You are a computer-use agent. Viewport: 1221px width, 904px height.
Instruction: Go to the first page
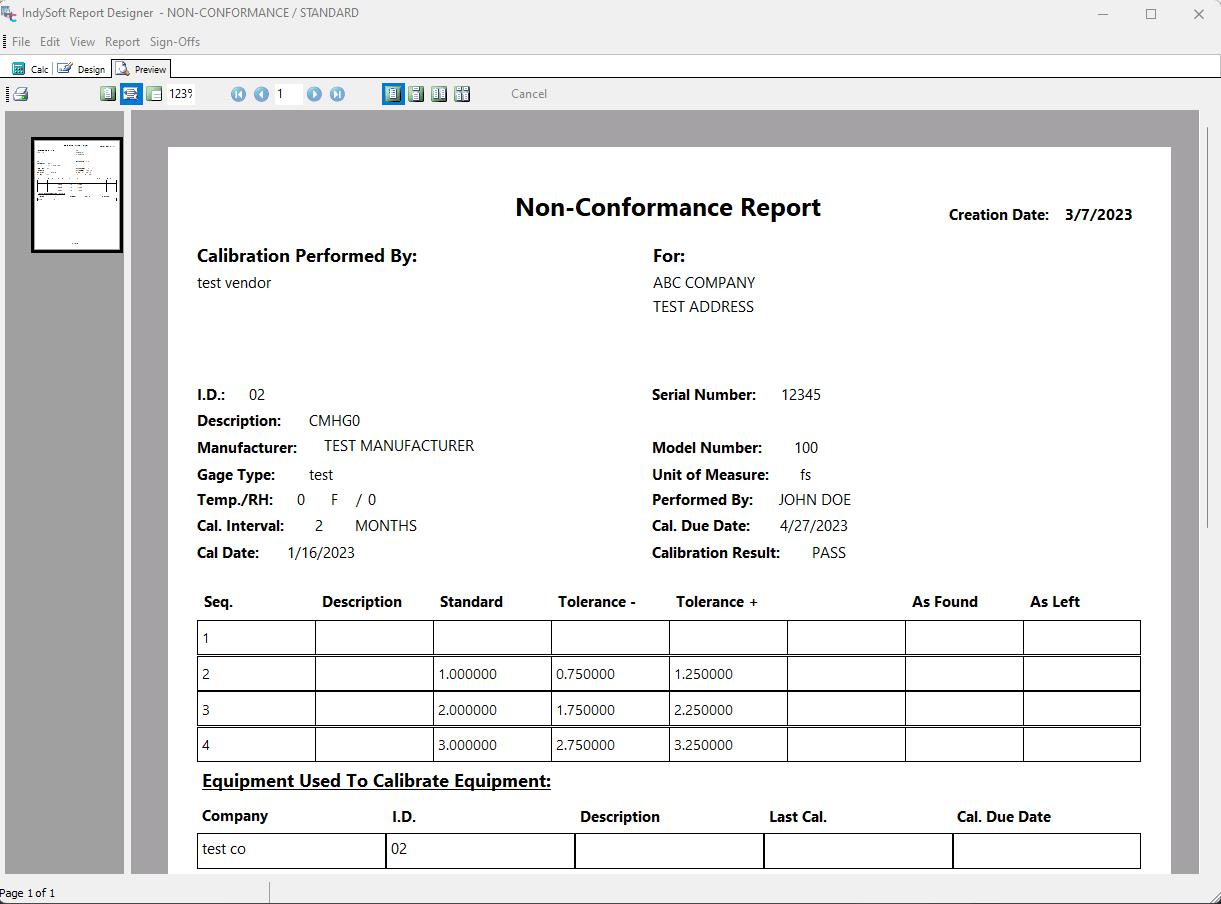tap(238, 94)
